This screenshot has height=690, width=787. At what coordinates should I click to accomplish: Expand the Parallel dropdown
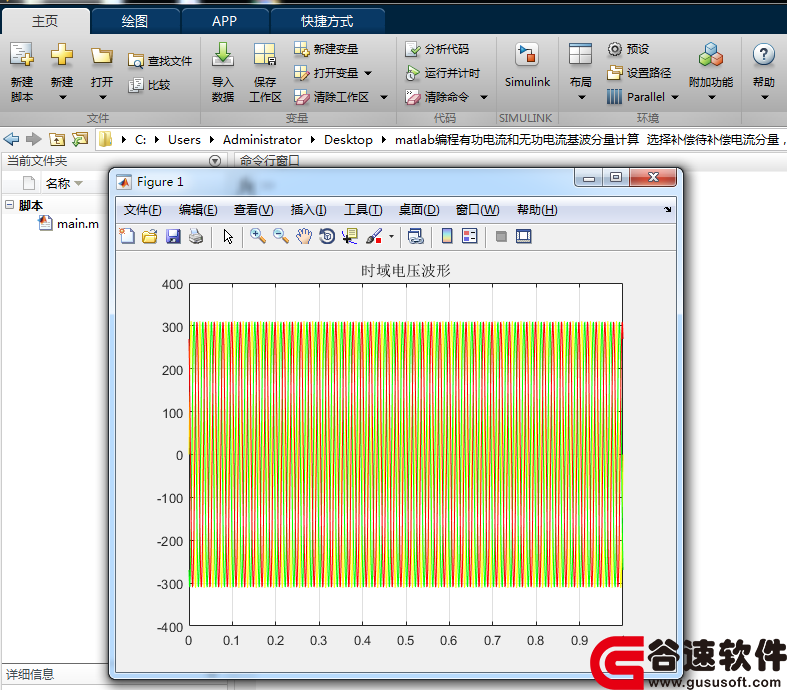675,97
